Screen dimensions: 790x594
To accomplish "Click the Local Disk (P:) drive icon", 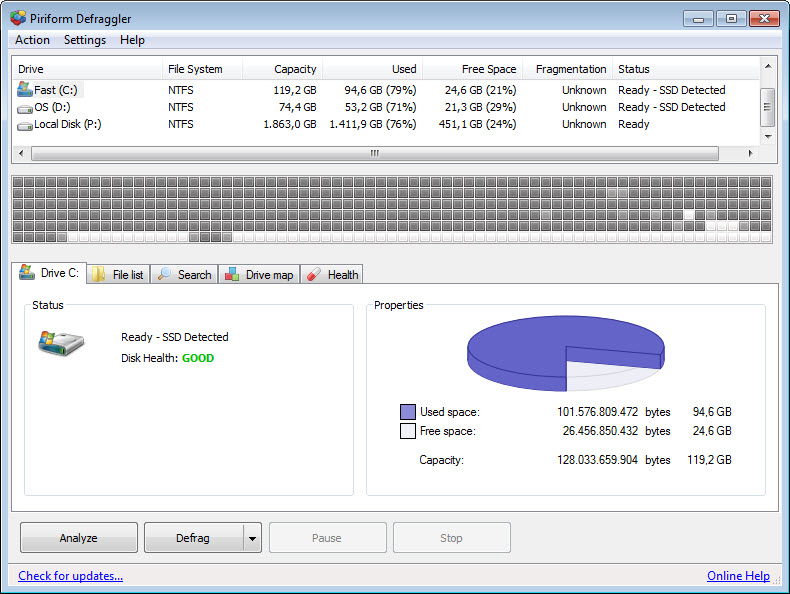I will click(x=25, y=125).
